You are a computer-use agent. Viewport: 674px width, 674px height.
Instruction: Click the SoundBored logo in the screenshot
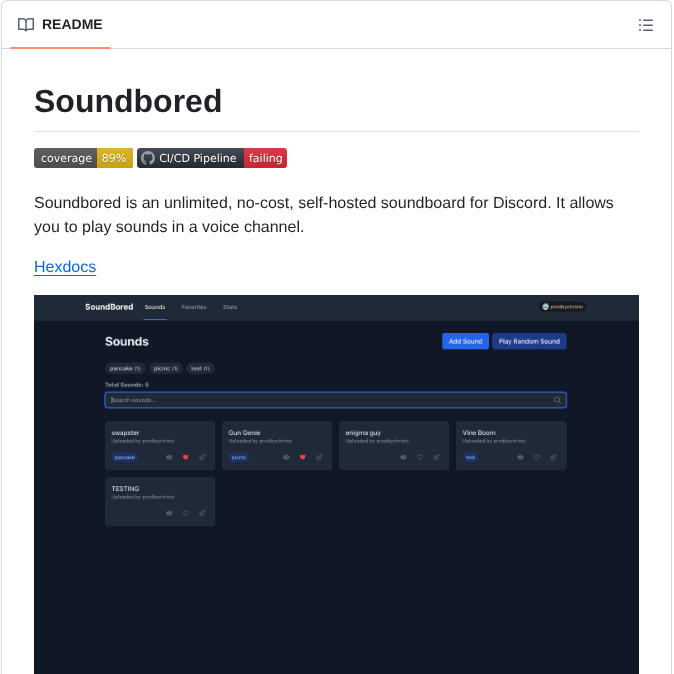point(109,307)
